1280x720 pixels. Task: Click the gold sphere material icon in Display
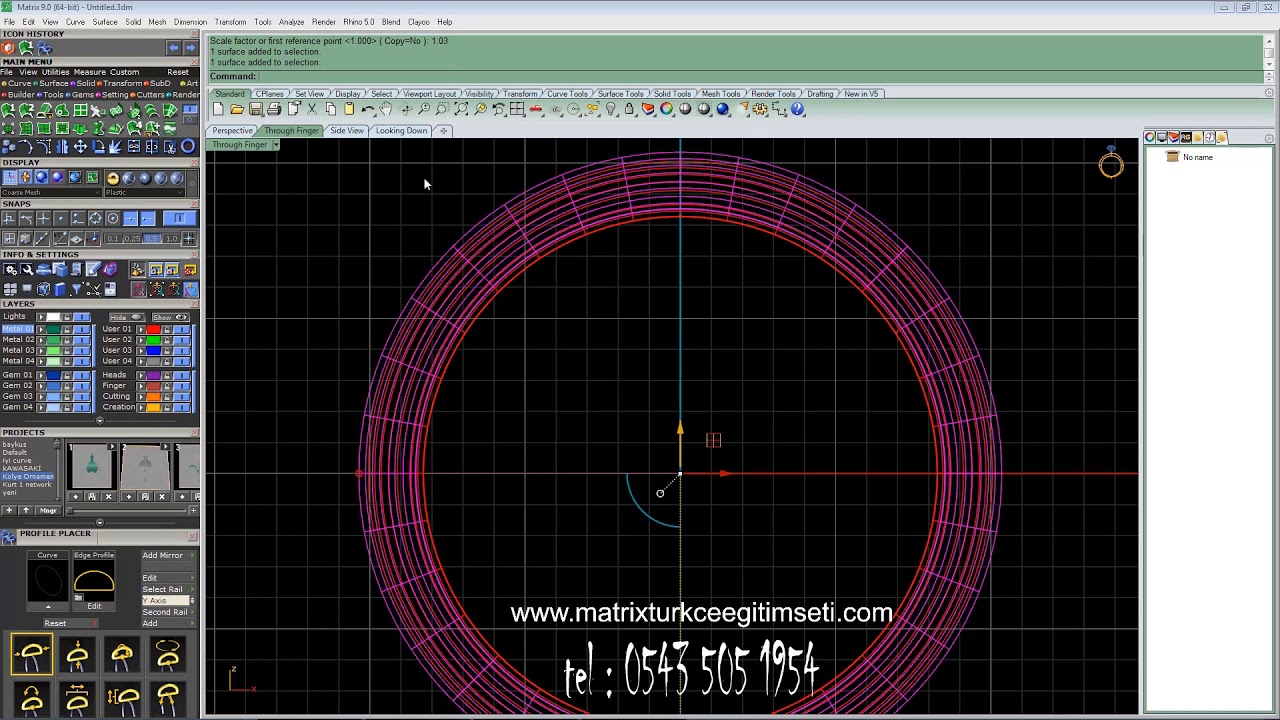(x=113, y=178)
